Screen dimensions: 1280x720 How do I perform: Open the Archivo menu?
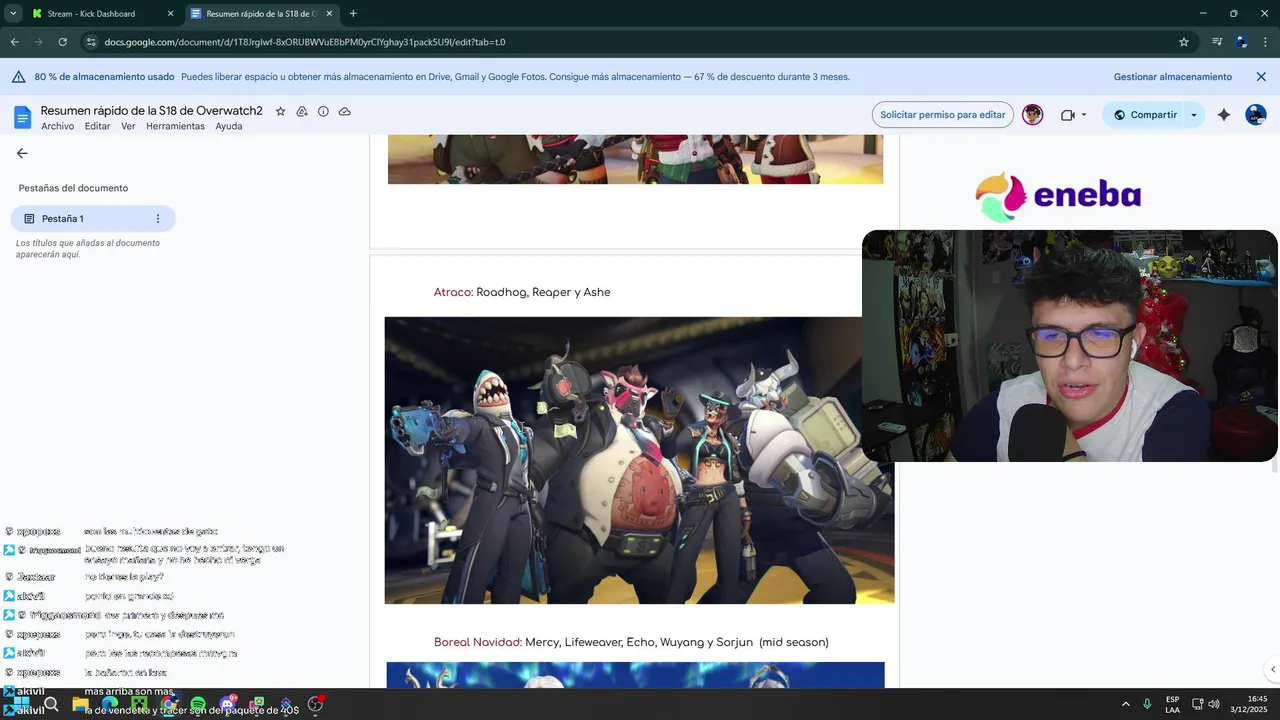point(58,126)
